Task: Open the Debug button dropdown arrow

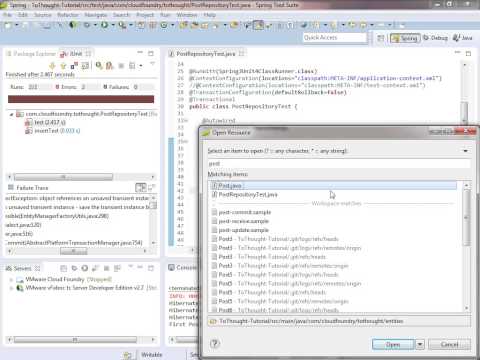Action: pyautogui.click(x=95, y=25)
